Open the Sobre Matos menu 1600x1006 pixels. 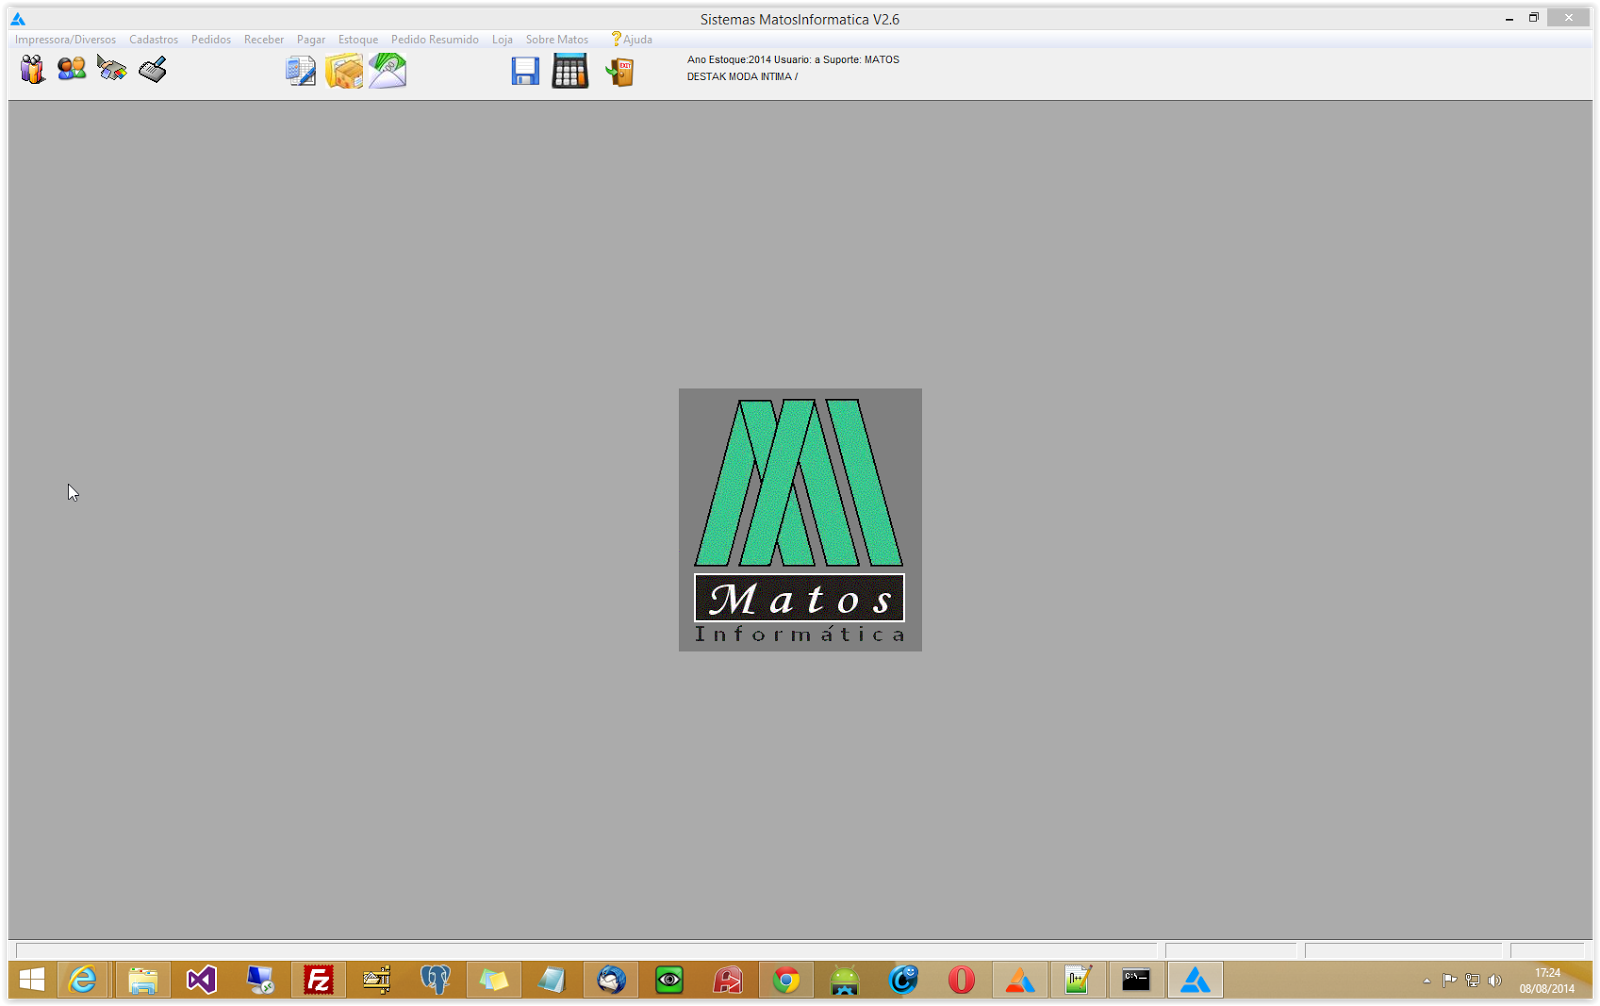click(x=557, y=39)
